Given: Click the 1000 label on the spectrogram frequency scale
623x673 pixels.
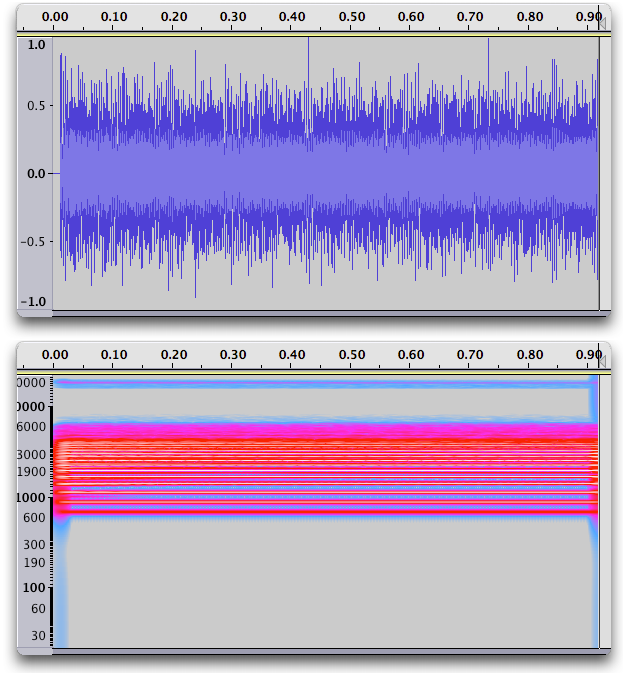Looking at the screenshot, I should click(33, 497).
